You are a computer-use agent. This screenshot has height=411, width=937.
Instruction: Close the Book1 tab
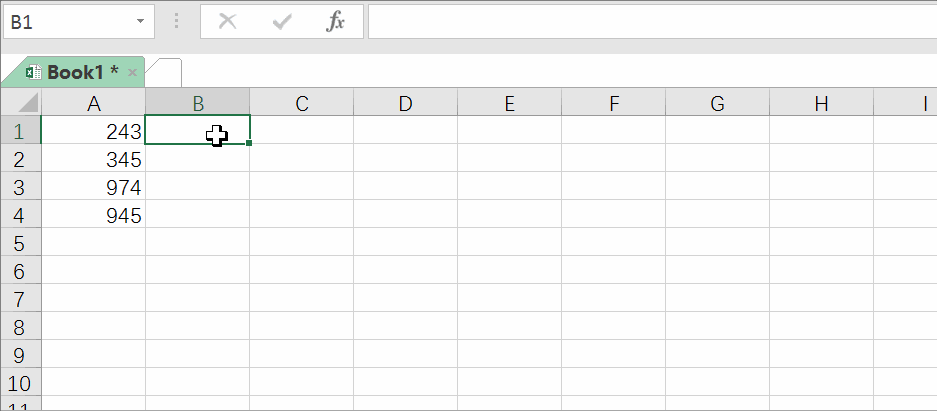(133, 73)
